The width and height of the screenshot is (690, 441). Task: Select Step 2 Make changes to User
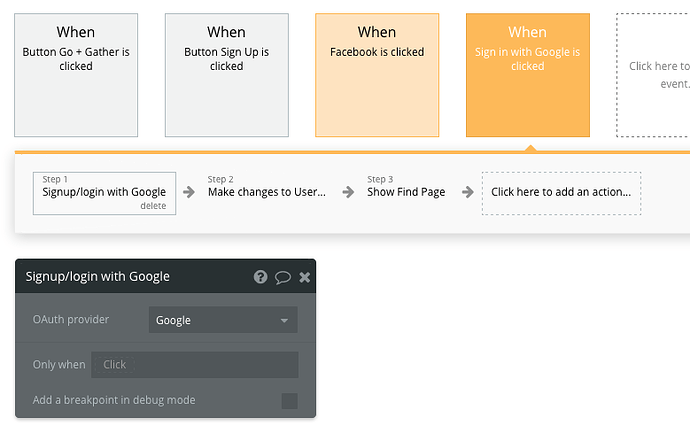[267, 191]
